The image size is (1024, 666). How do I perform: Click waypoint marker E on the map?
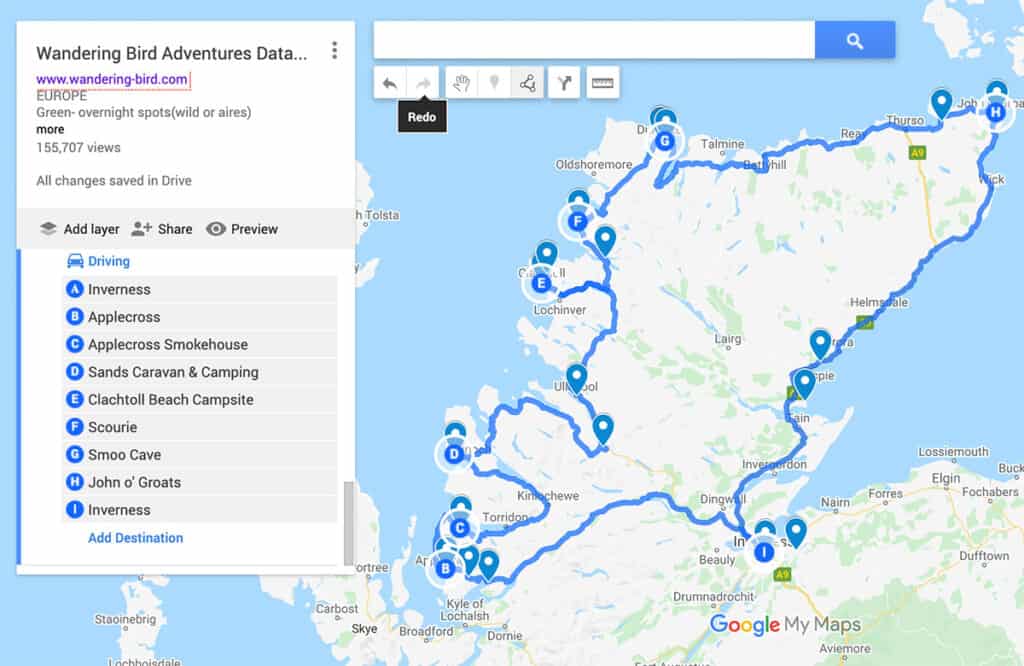[540, 283]
